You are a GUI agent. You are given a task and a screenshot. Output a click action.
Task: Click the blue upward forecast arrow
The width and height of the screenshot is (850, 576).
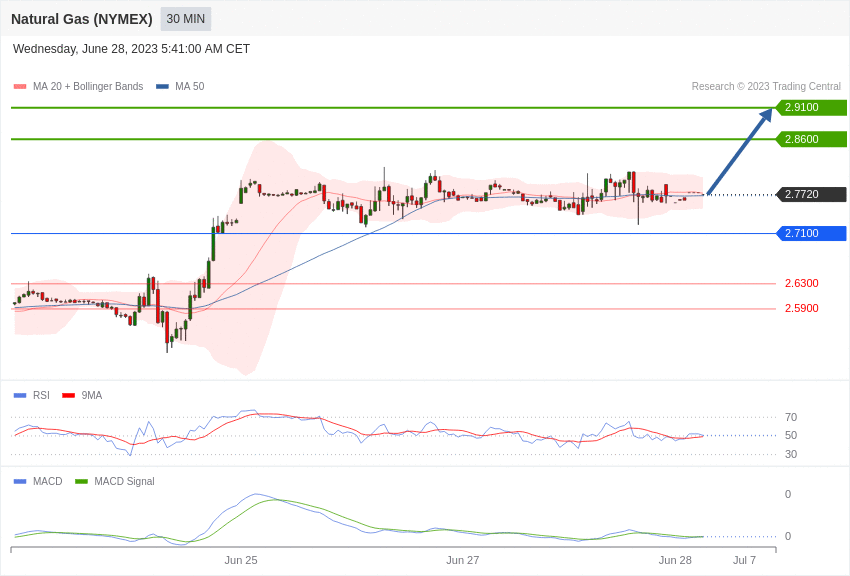739,151
